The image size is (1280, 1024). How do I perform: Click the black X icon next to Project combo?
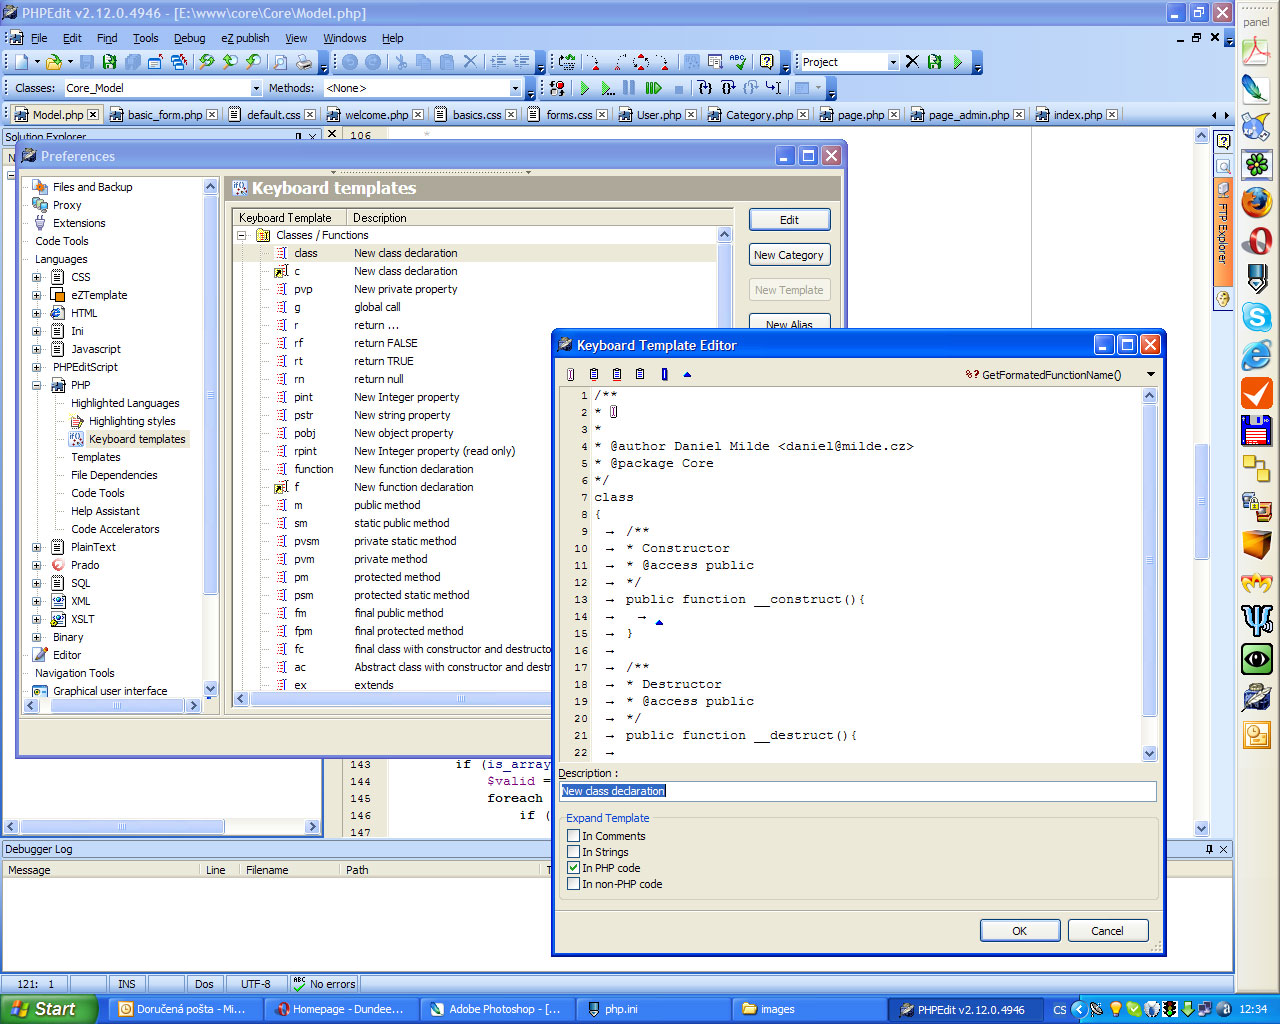click(x=912, y=62)
